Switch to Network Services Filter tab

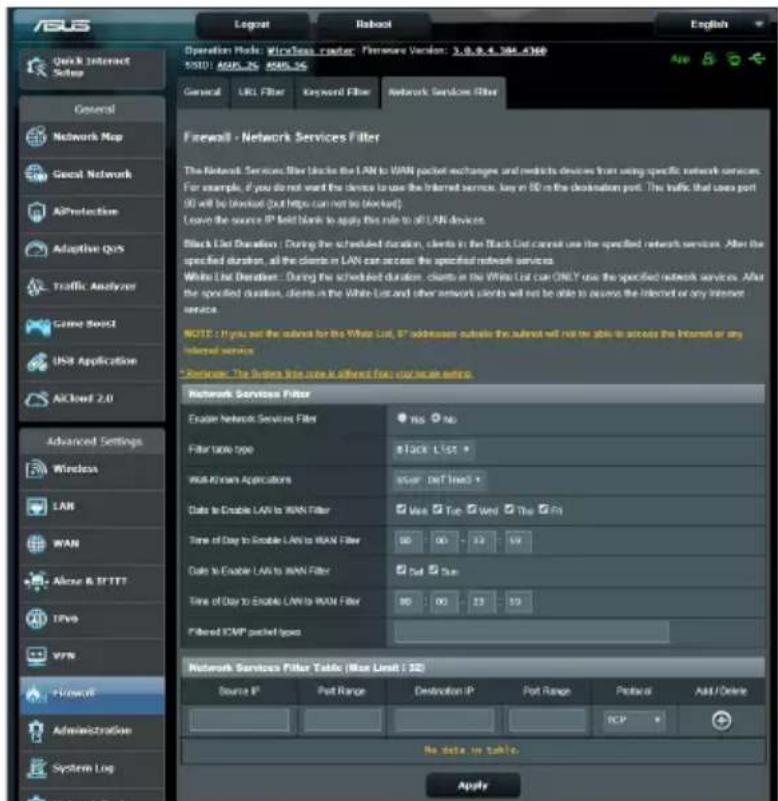[x=443, y=92]
